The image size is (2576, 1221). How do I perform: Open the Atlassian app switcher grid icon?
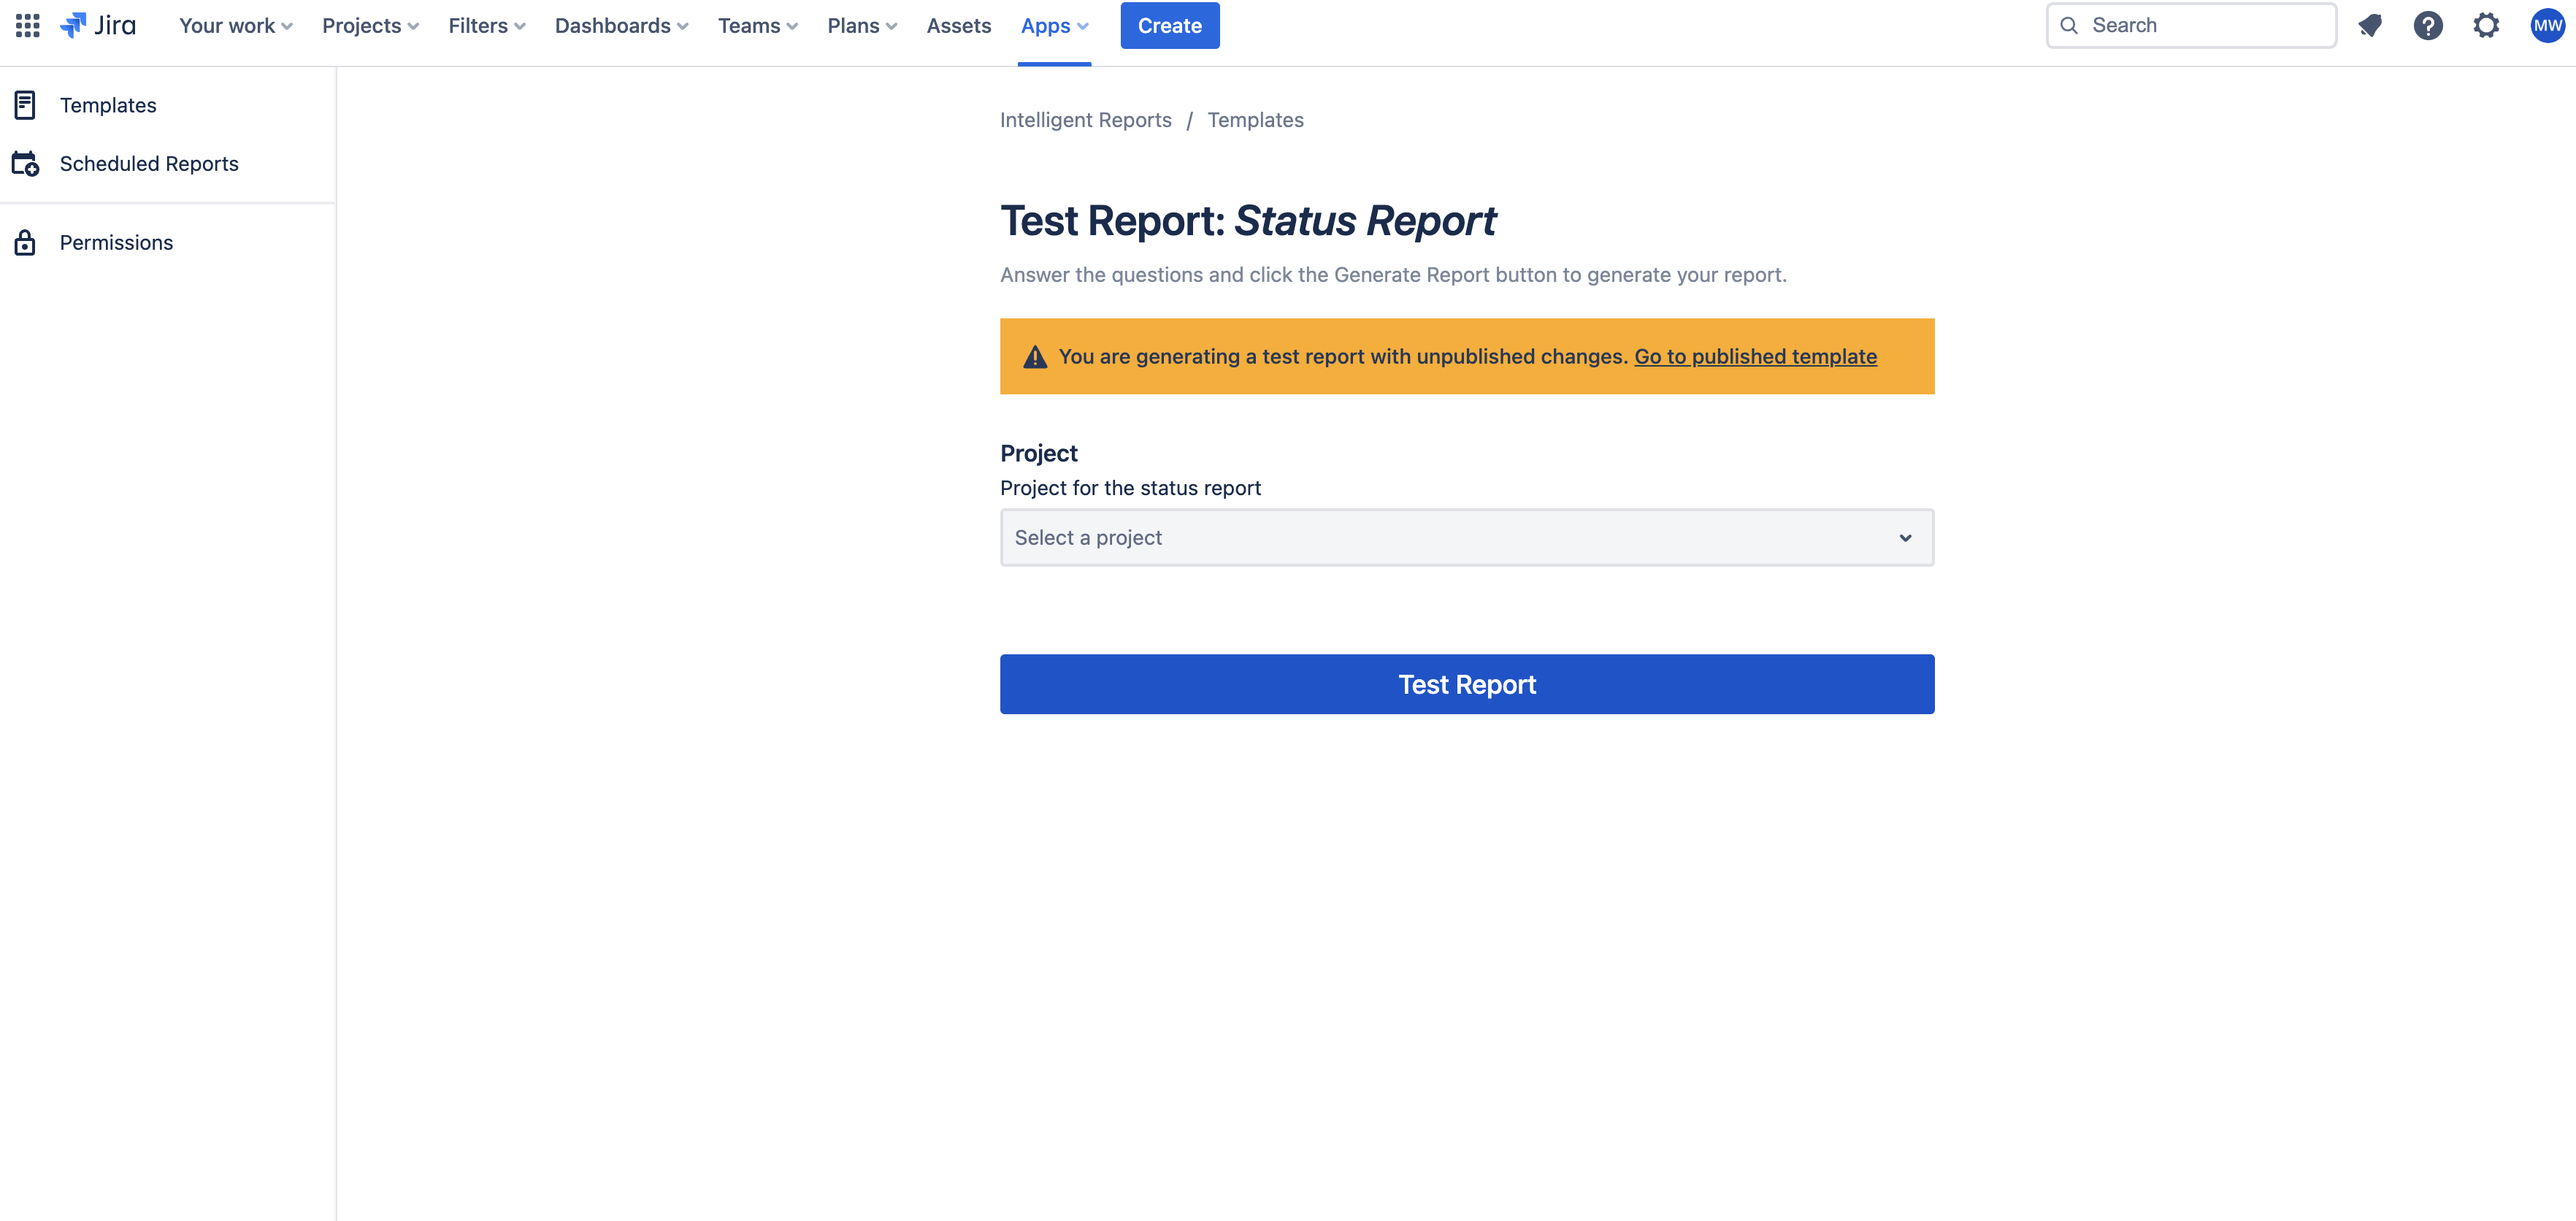click(x=27, y=25)
